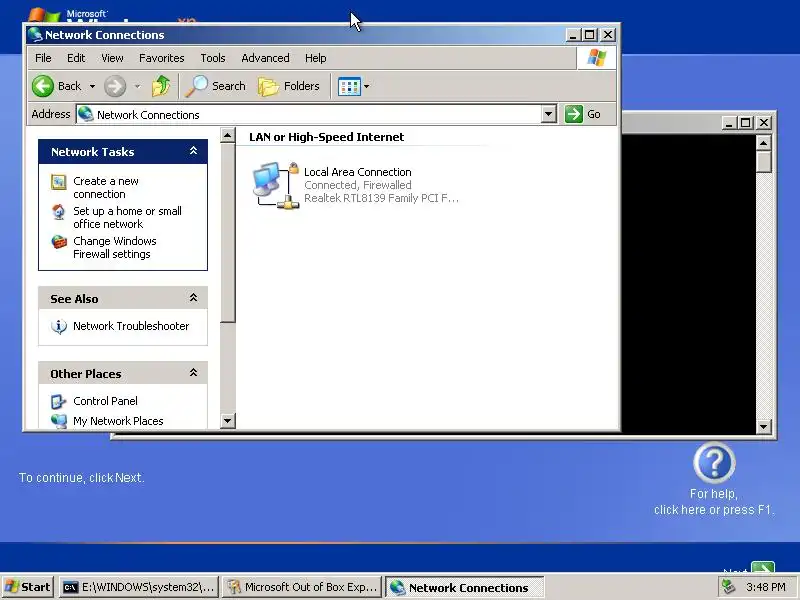Click the system tray network icon
Viewport: 800px width, 600px height.
coord(729,587)
